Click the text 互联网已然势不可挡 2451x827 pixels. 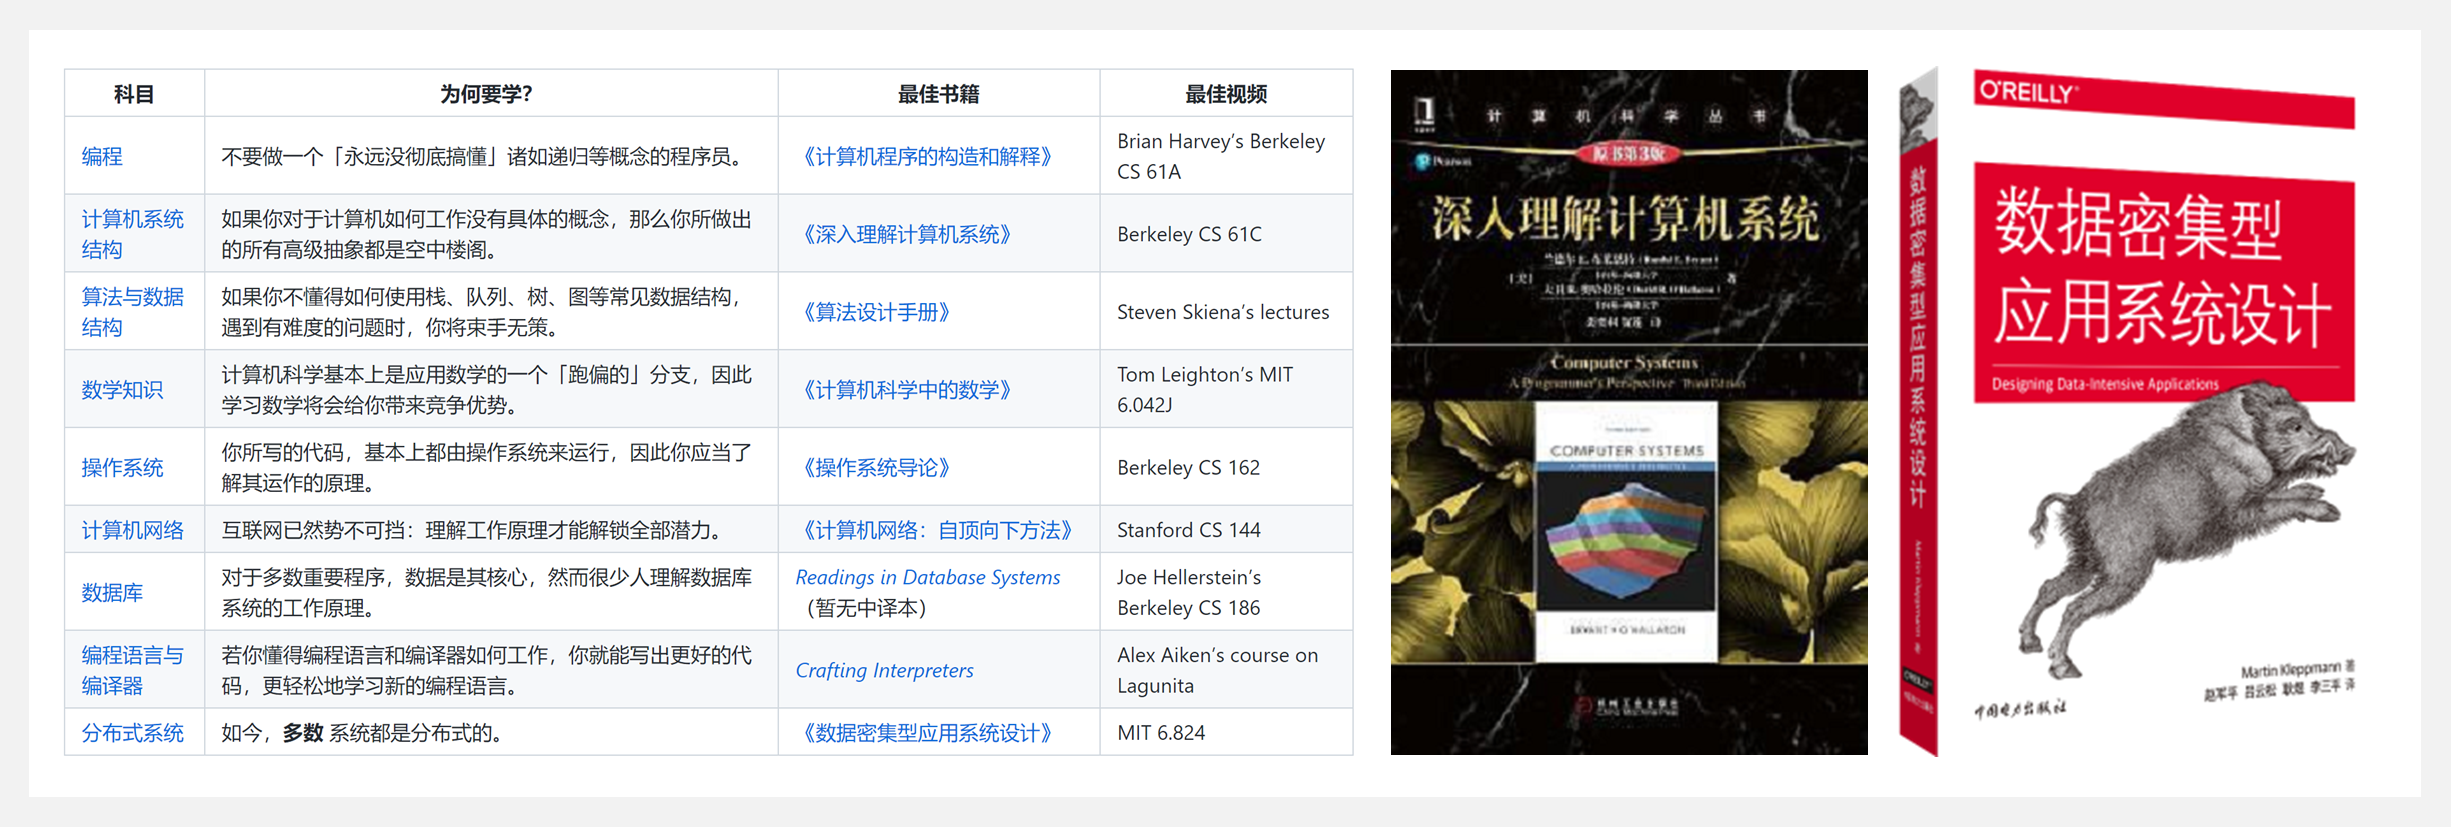[x=313, y=530]
